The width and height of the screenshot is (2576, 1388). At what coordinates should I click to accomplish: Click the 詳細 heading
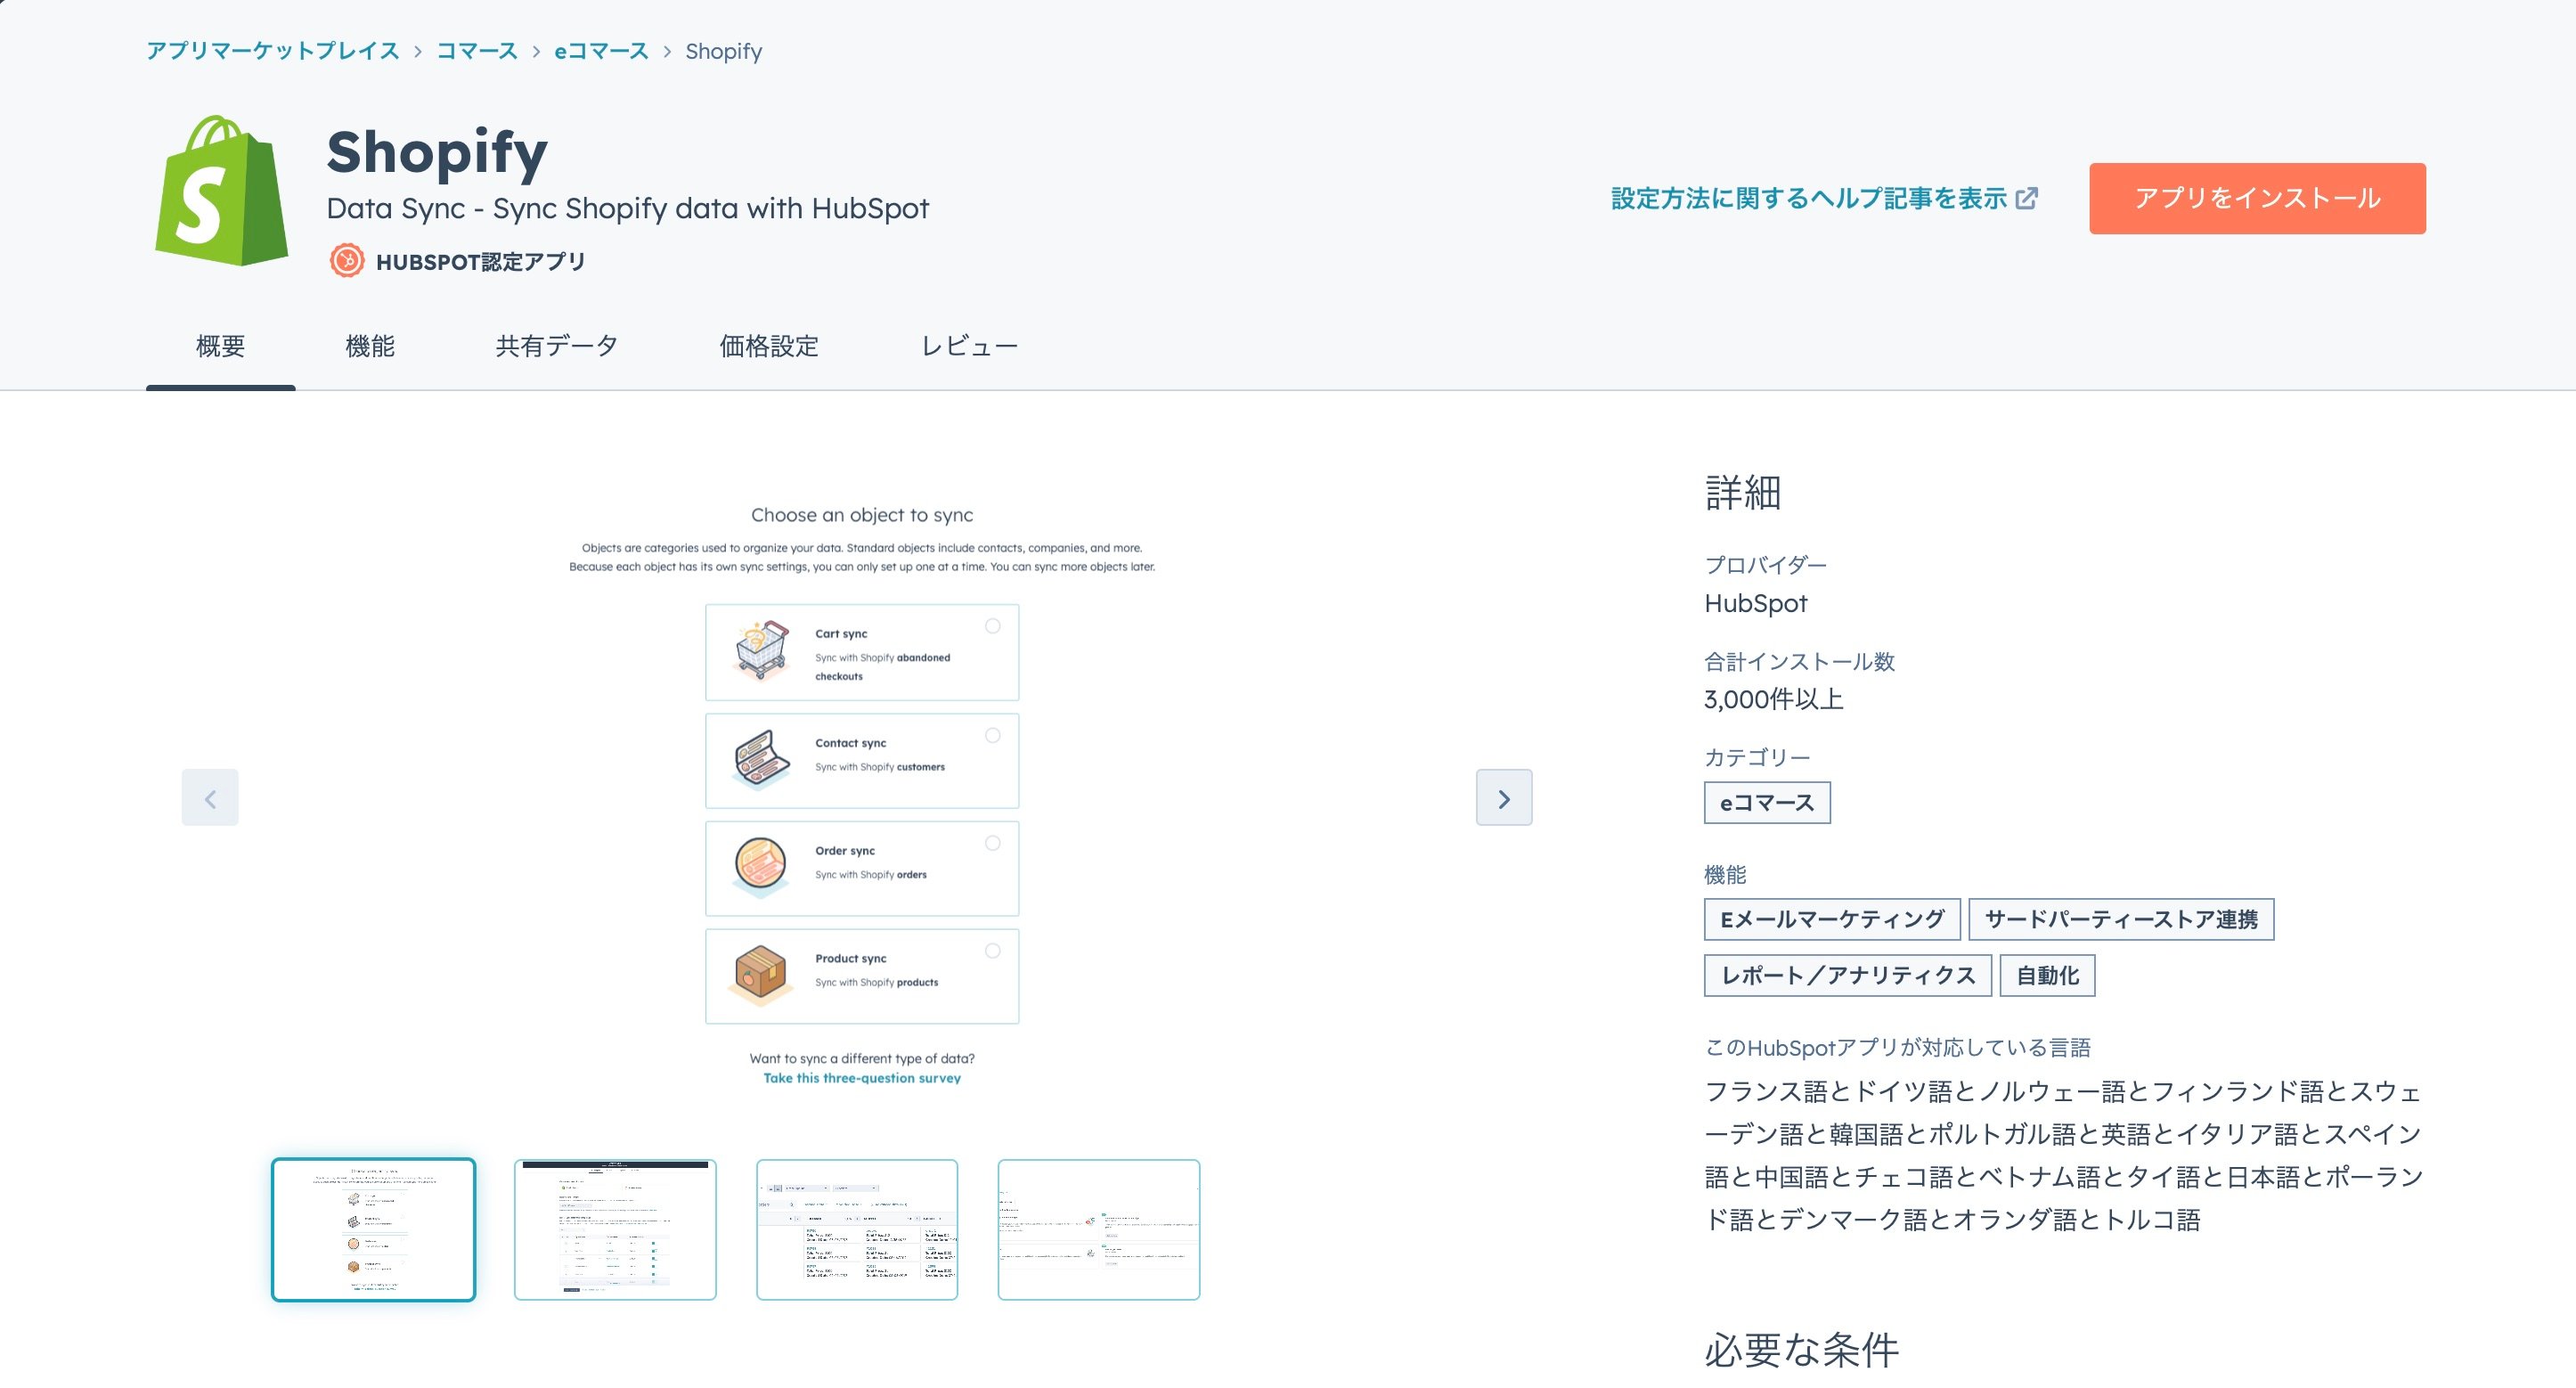pyautogui.click(x=1742, y=493)
